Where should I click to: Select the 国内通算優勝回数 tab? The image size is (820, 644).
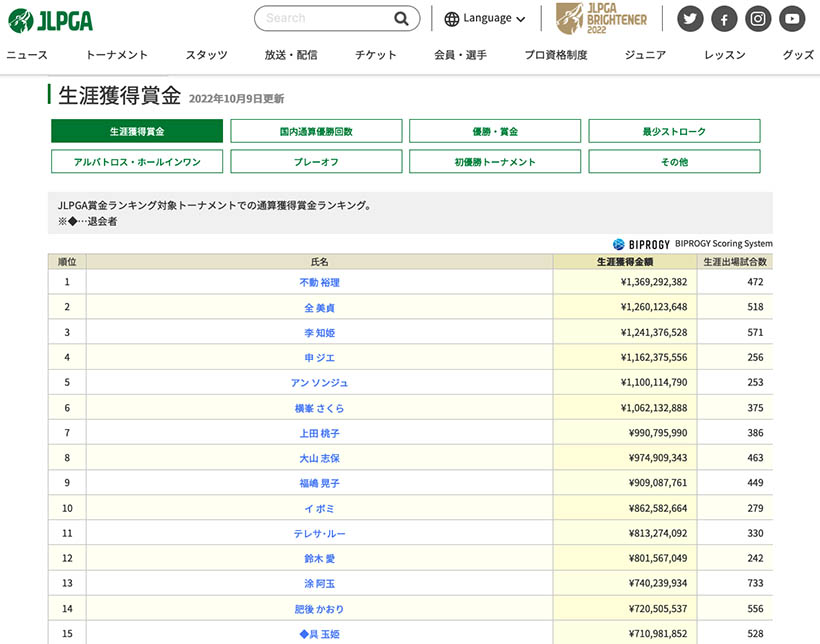click(x=316, y=131)
